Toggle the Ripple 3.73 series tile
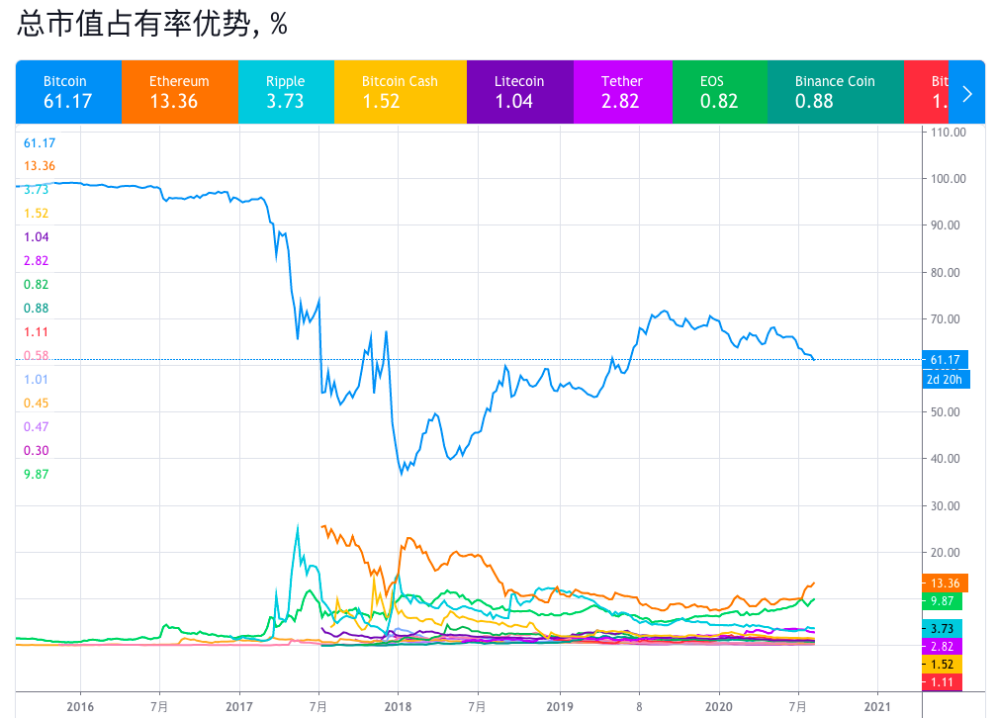 [286, 92]
